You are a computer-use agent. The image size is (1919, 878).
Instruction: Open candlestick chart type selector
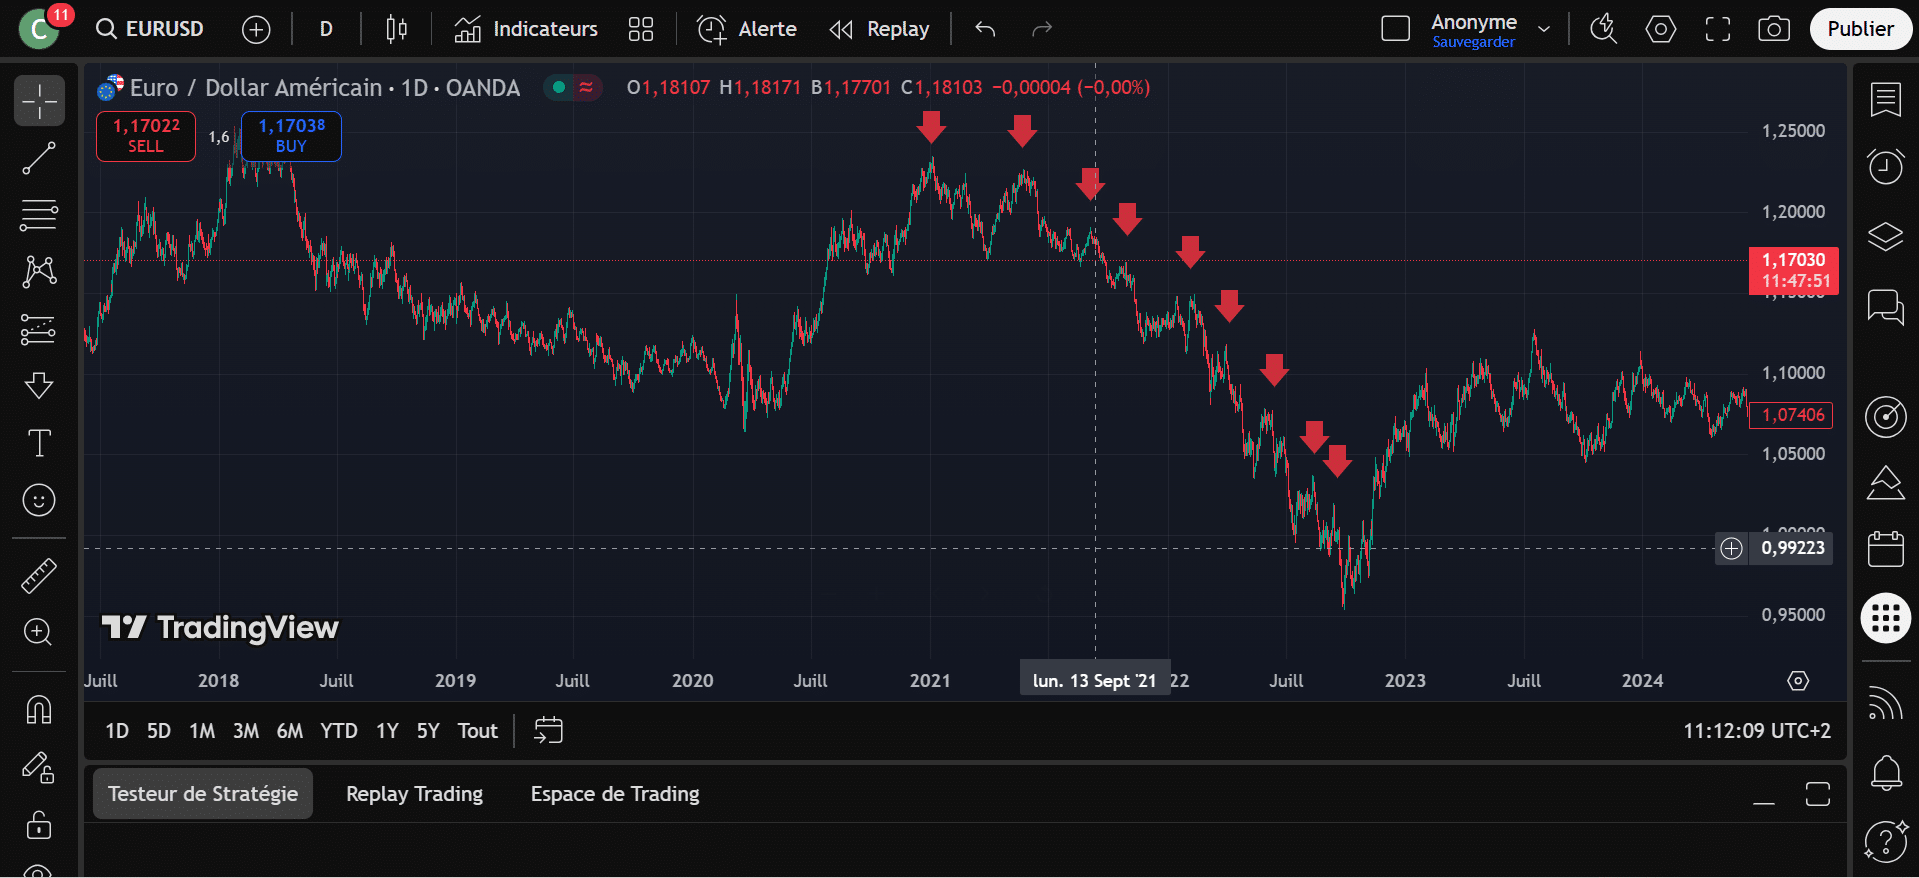click(x=396, y=29)
